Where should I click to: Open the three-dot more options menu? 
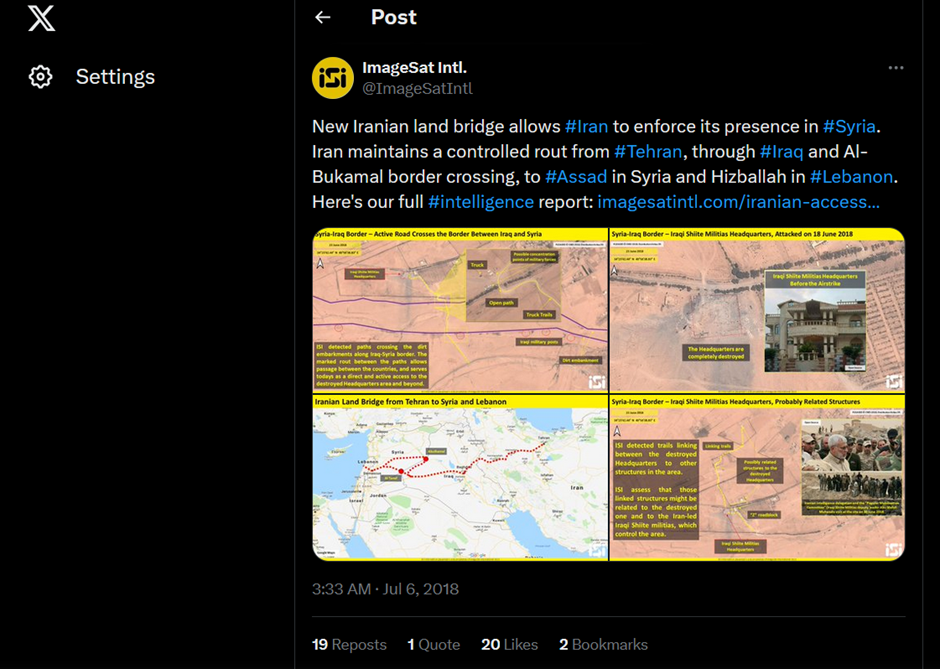coord(896,68)
